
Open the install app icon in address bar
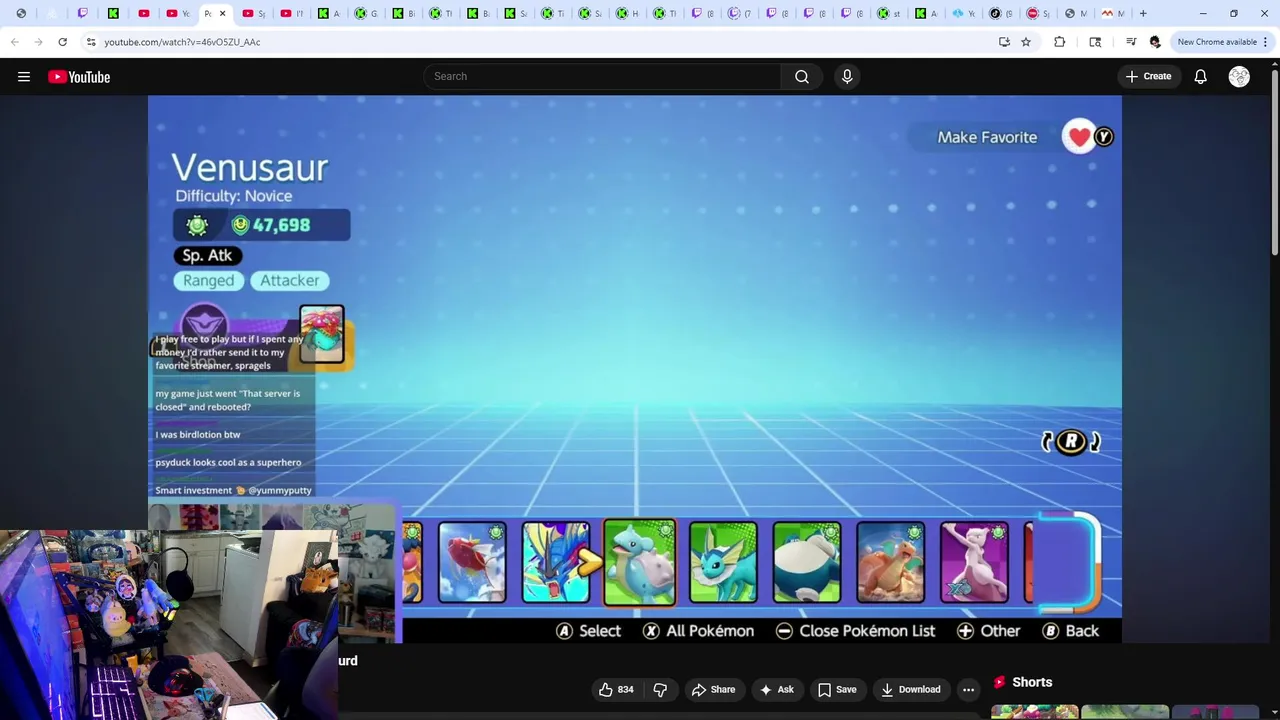[1004, 42]
